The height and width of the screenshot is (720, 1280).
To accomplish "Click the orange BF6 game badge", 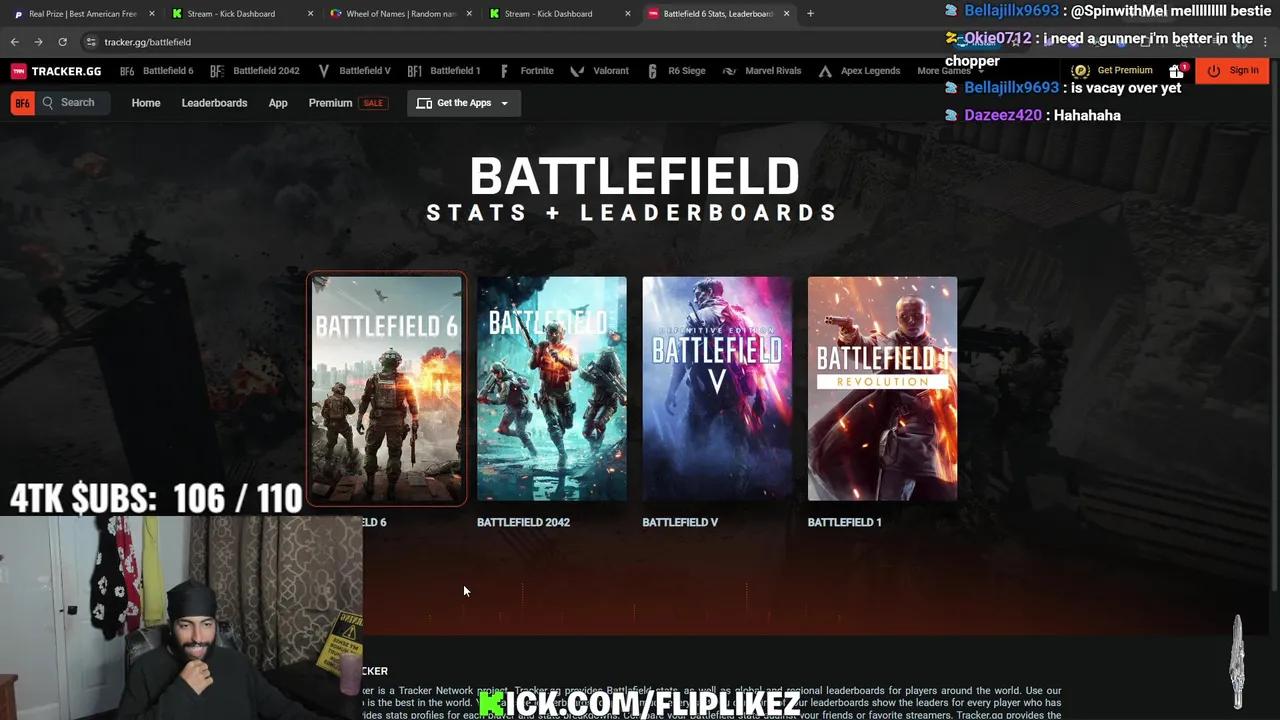I will 22,103.
